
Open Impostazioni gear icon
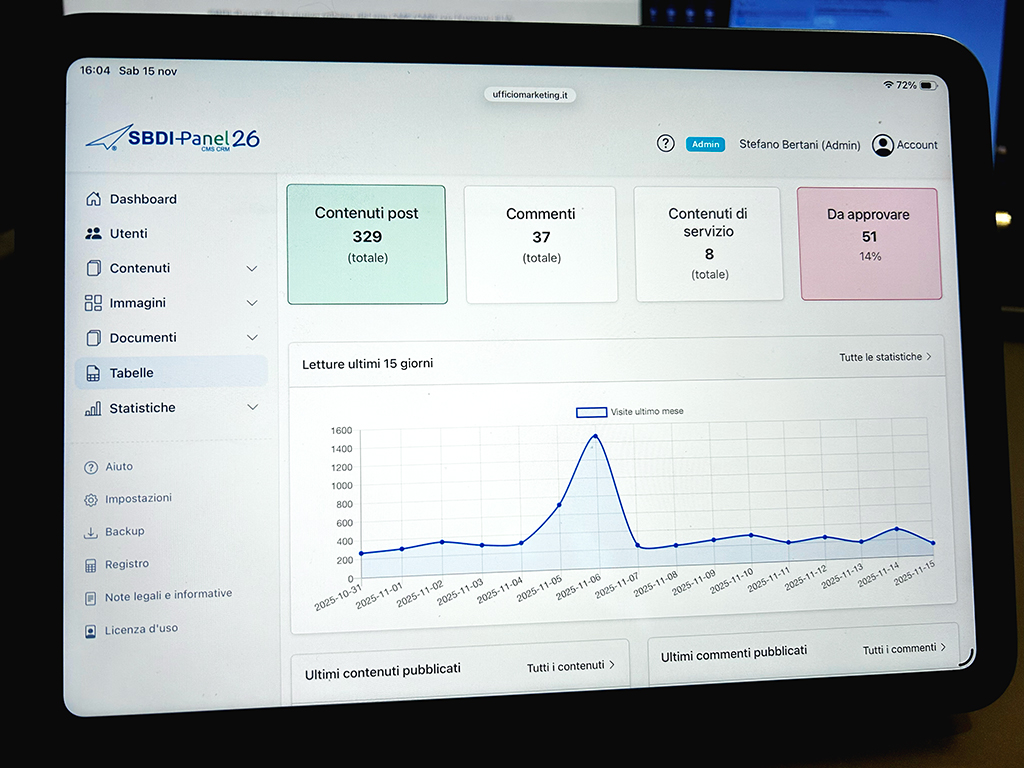[x=91, y=499]
